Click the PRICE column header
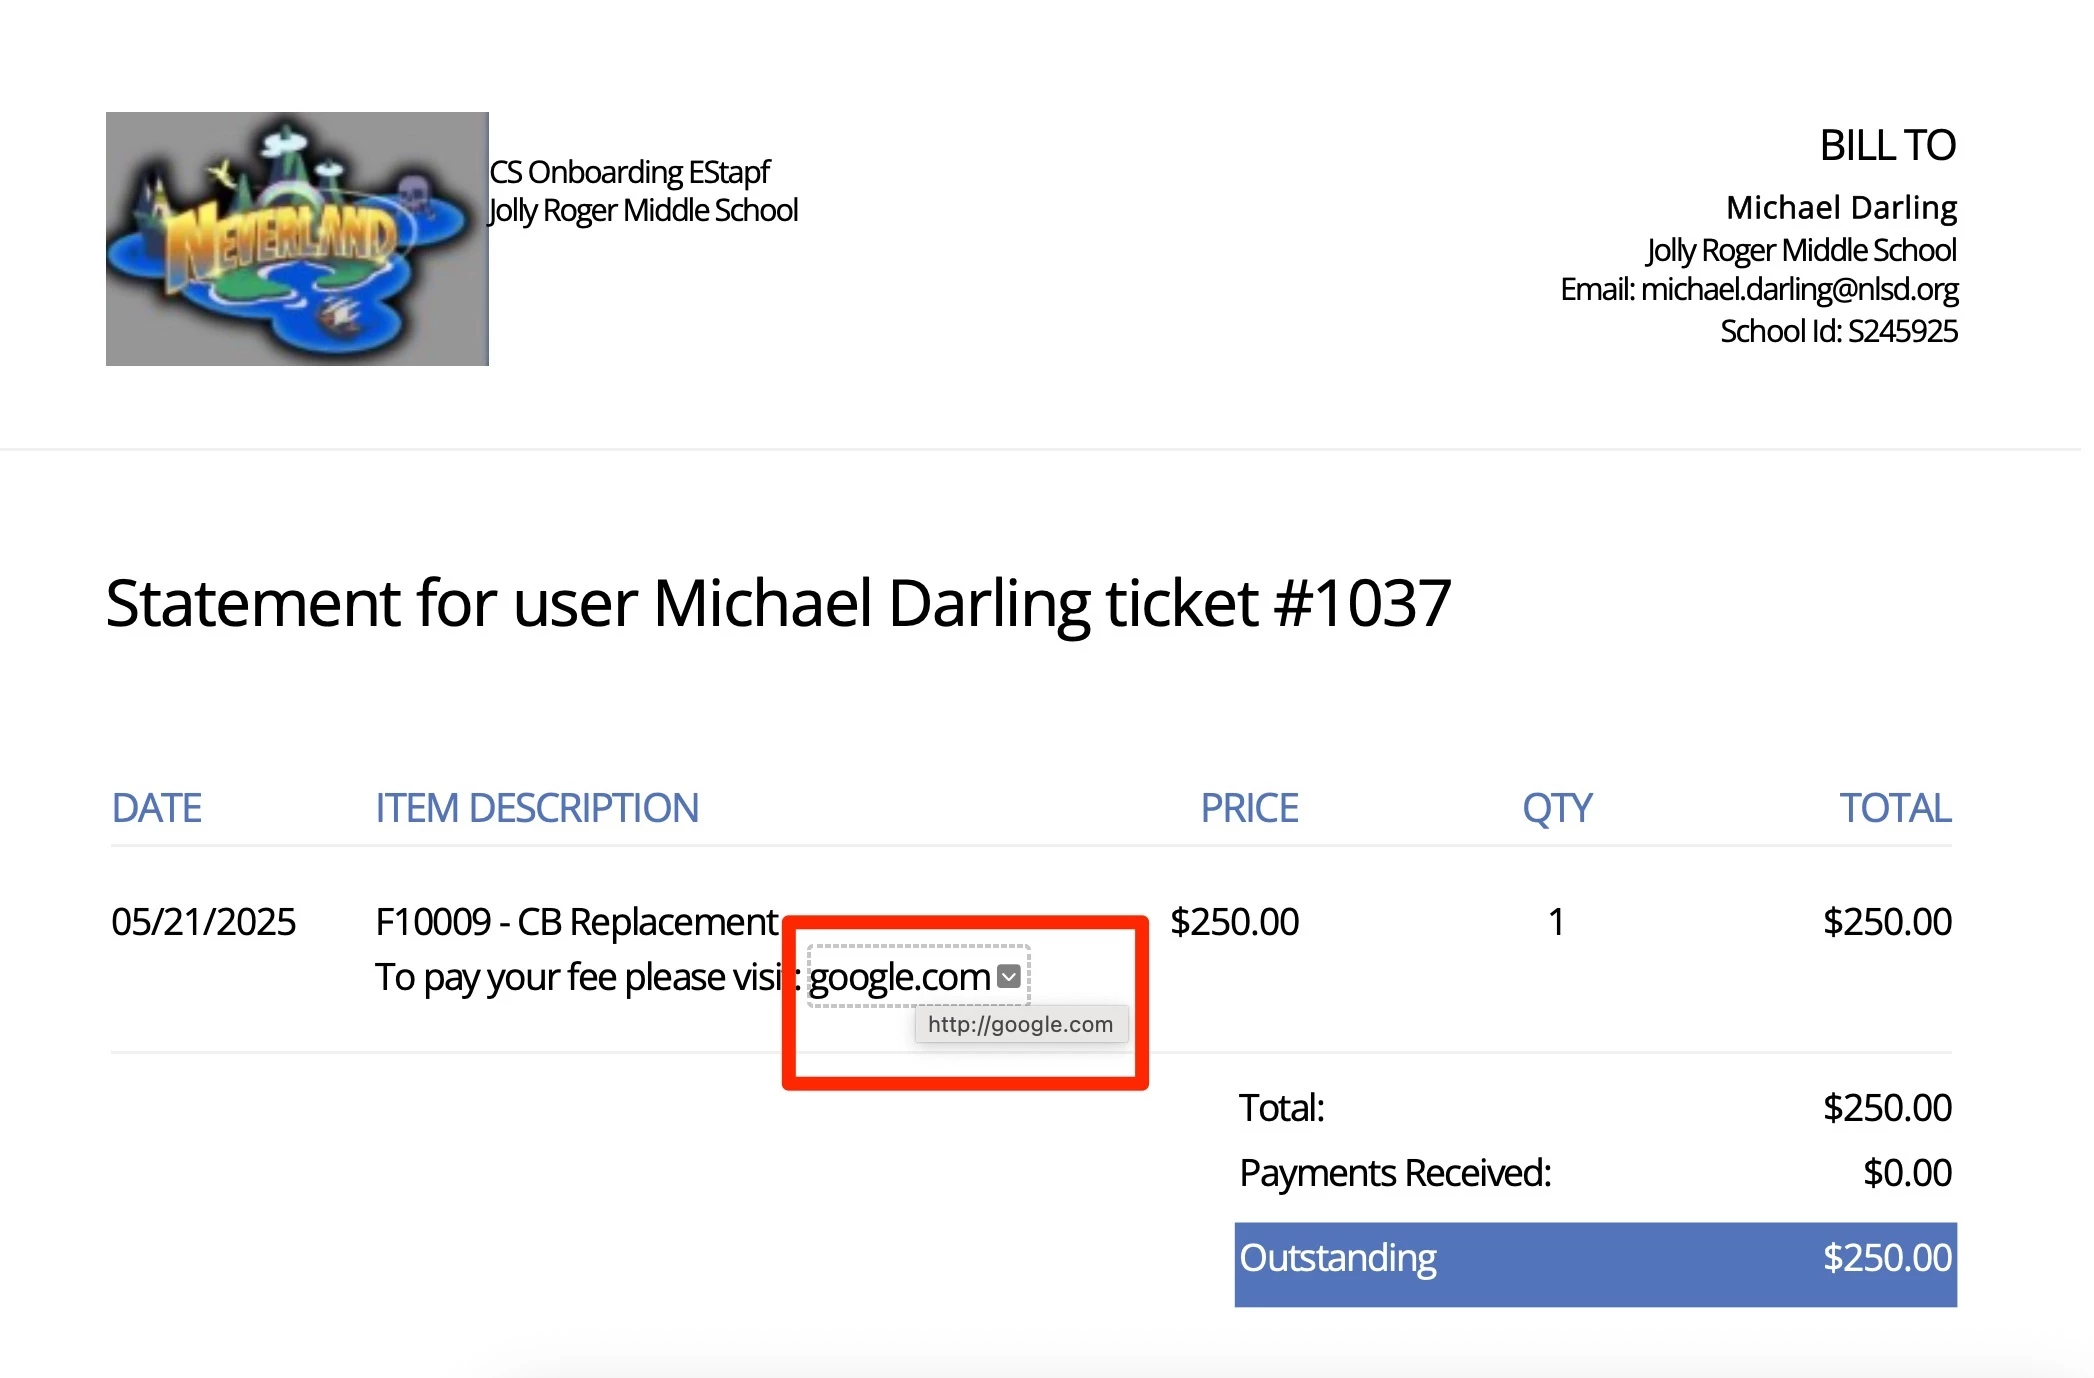 (x=1248, y=808)
